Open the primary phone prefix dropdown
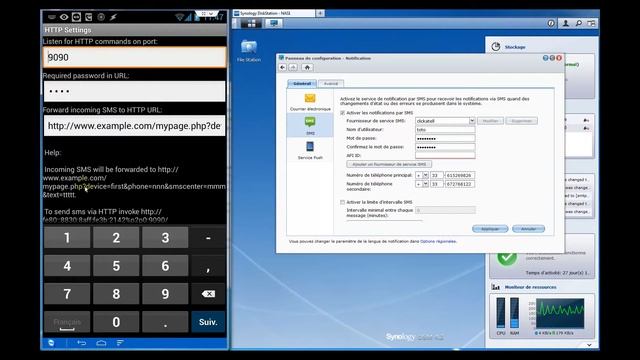 click(425, 175)
